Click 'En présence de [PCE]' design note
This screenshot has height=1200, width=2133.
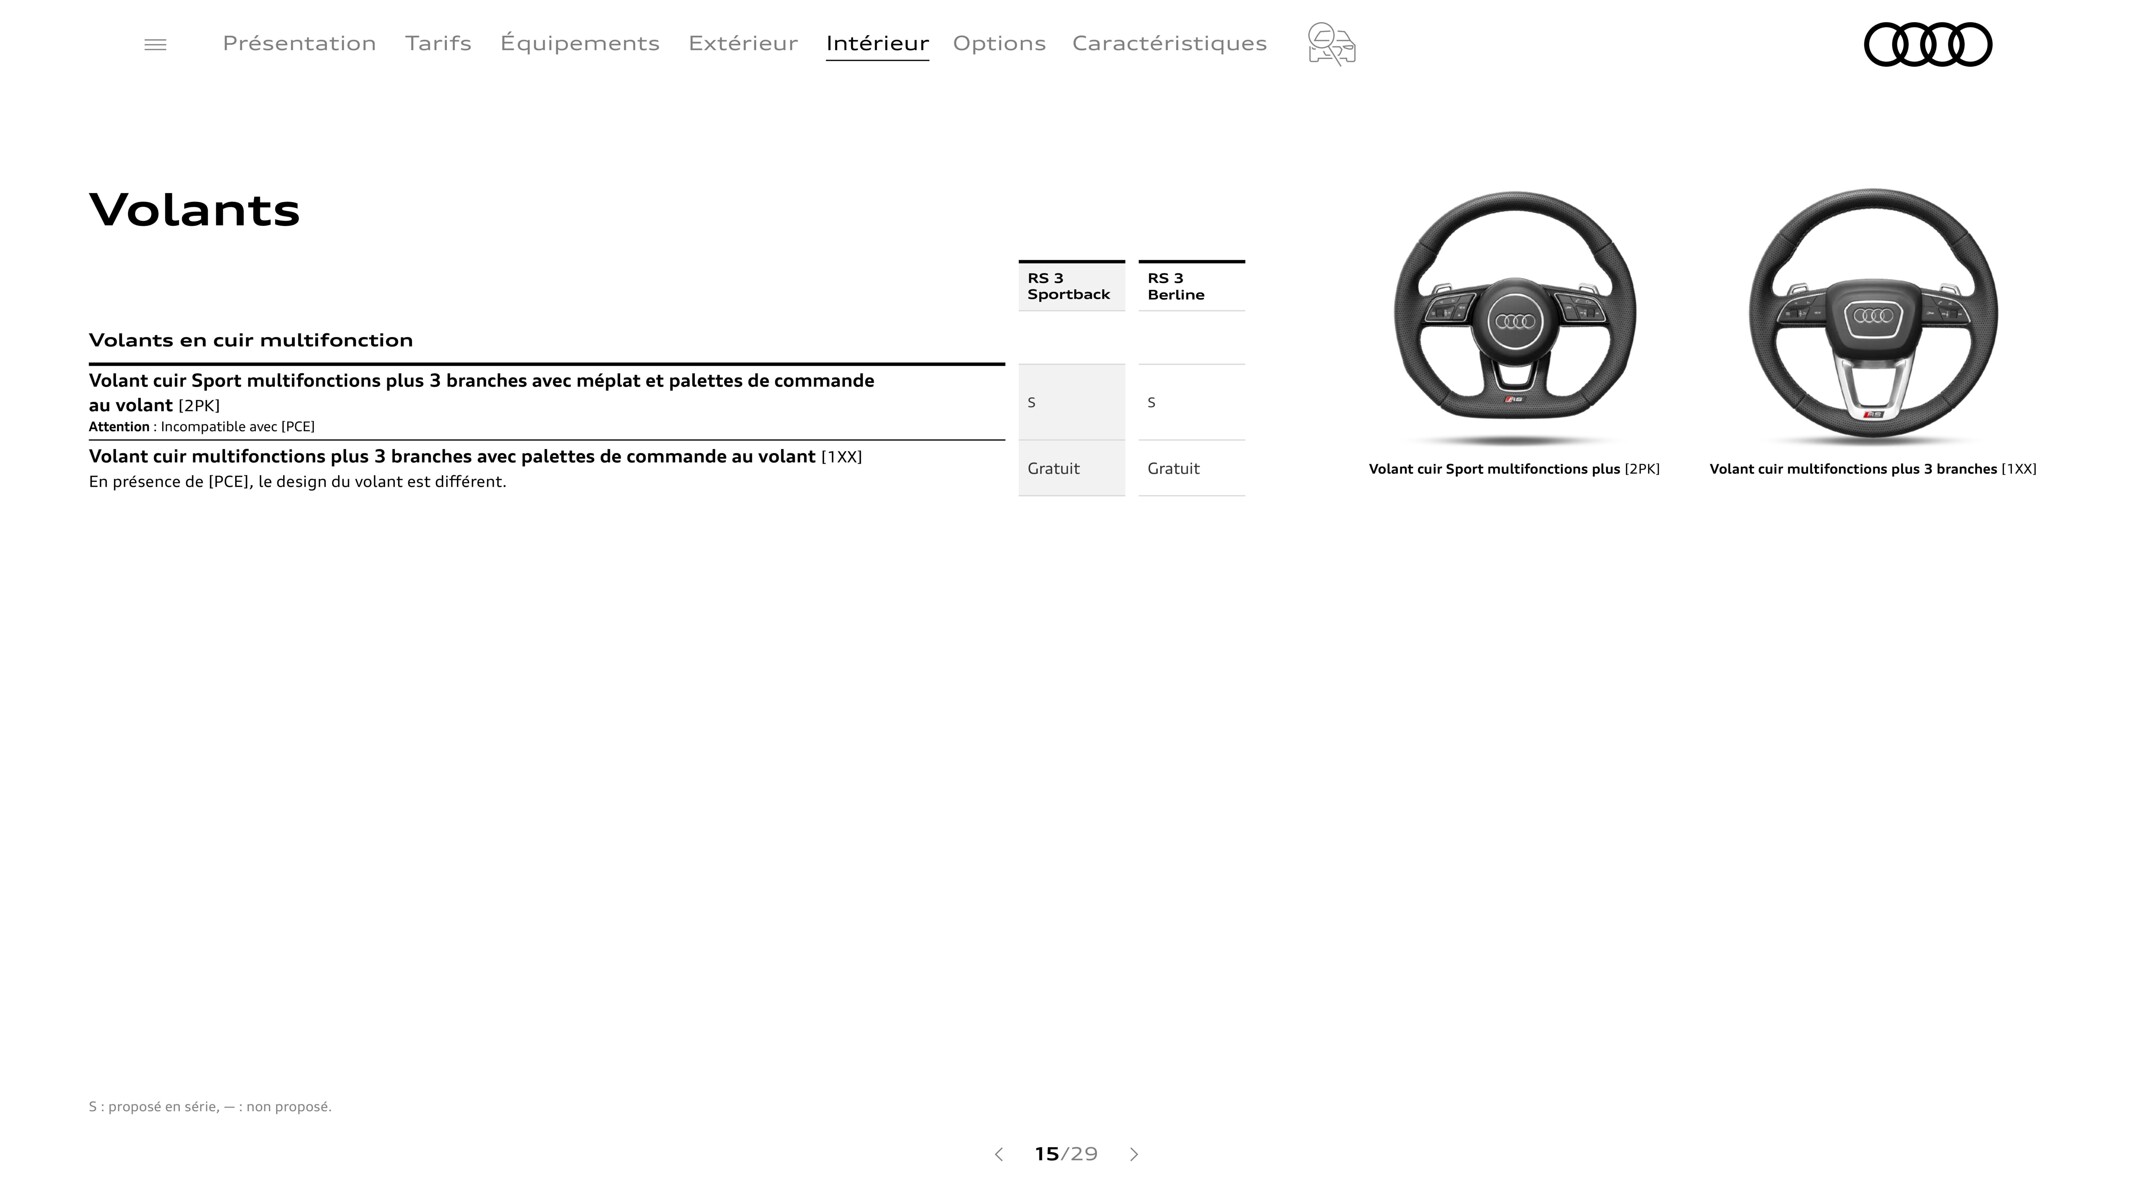[297, 482]
